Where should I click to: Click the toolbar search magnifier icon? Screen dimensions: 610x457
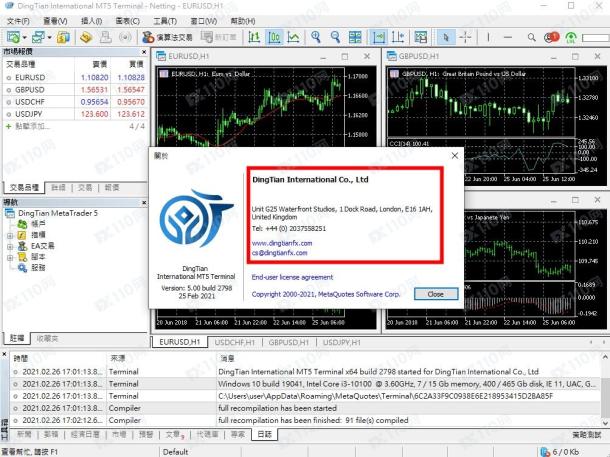pyautogui.click(x=531, y=37)
